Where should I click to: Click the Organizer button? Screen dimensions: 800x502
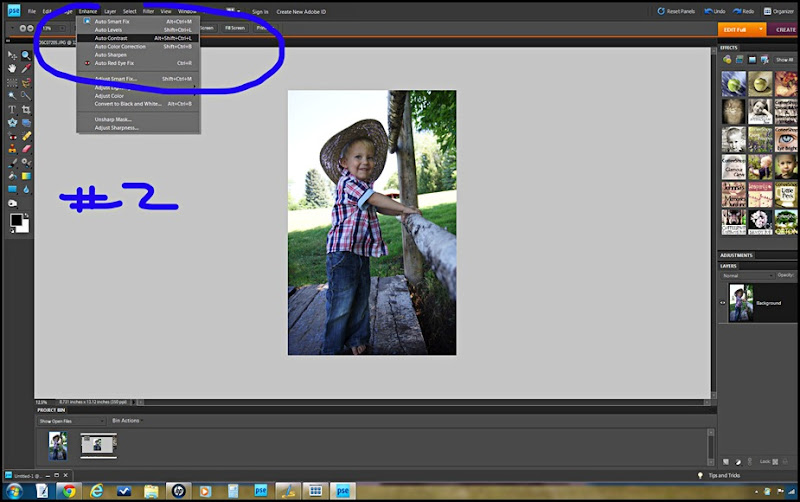pyautogui.click(x=778, y=11)
